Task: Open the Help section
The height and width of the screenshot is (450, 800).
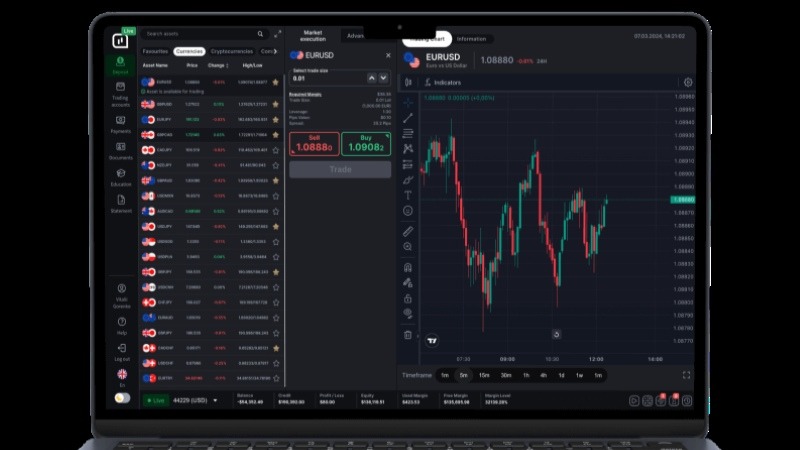Action: pos(121,326)
